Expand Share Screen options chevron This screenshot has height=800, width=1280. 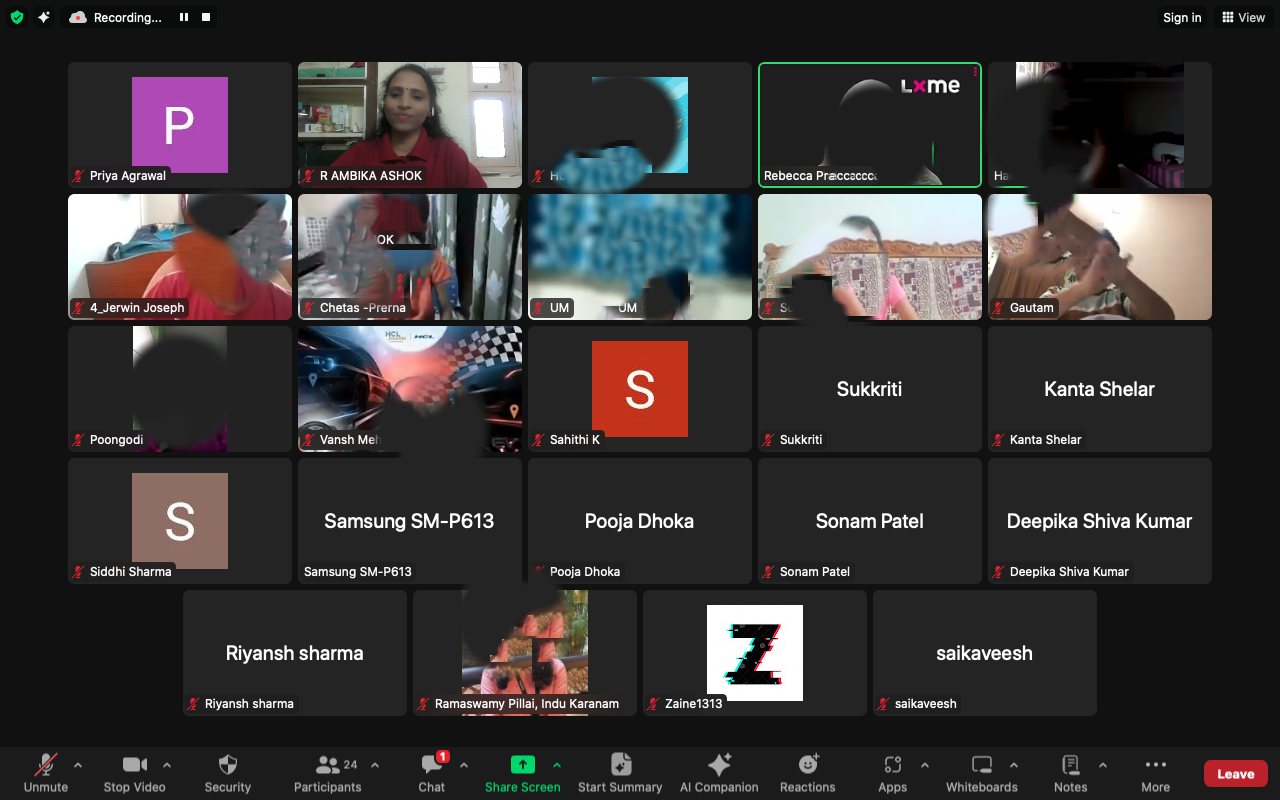pyautogui.click(x=557, y=765)
